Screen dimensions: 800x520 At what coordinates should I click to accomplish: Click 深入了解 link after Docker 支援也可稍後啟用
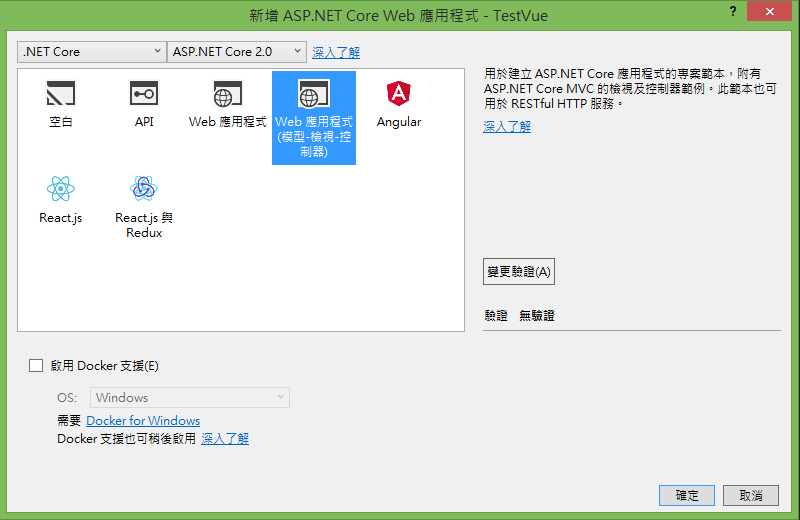225,438
